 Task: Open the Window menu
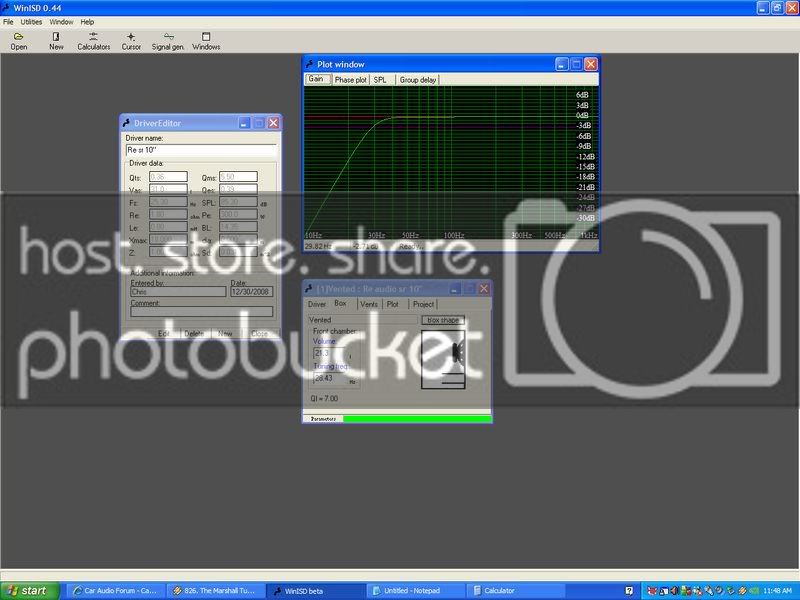[61, 22]
